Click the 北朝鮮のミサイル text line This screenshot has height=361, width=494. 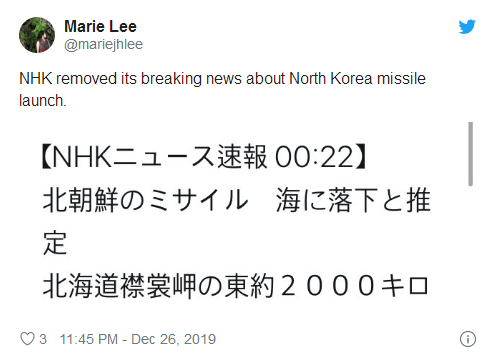[x=145, y=200]
